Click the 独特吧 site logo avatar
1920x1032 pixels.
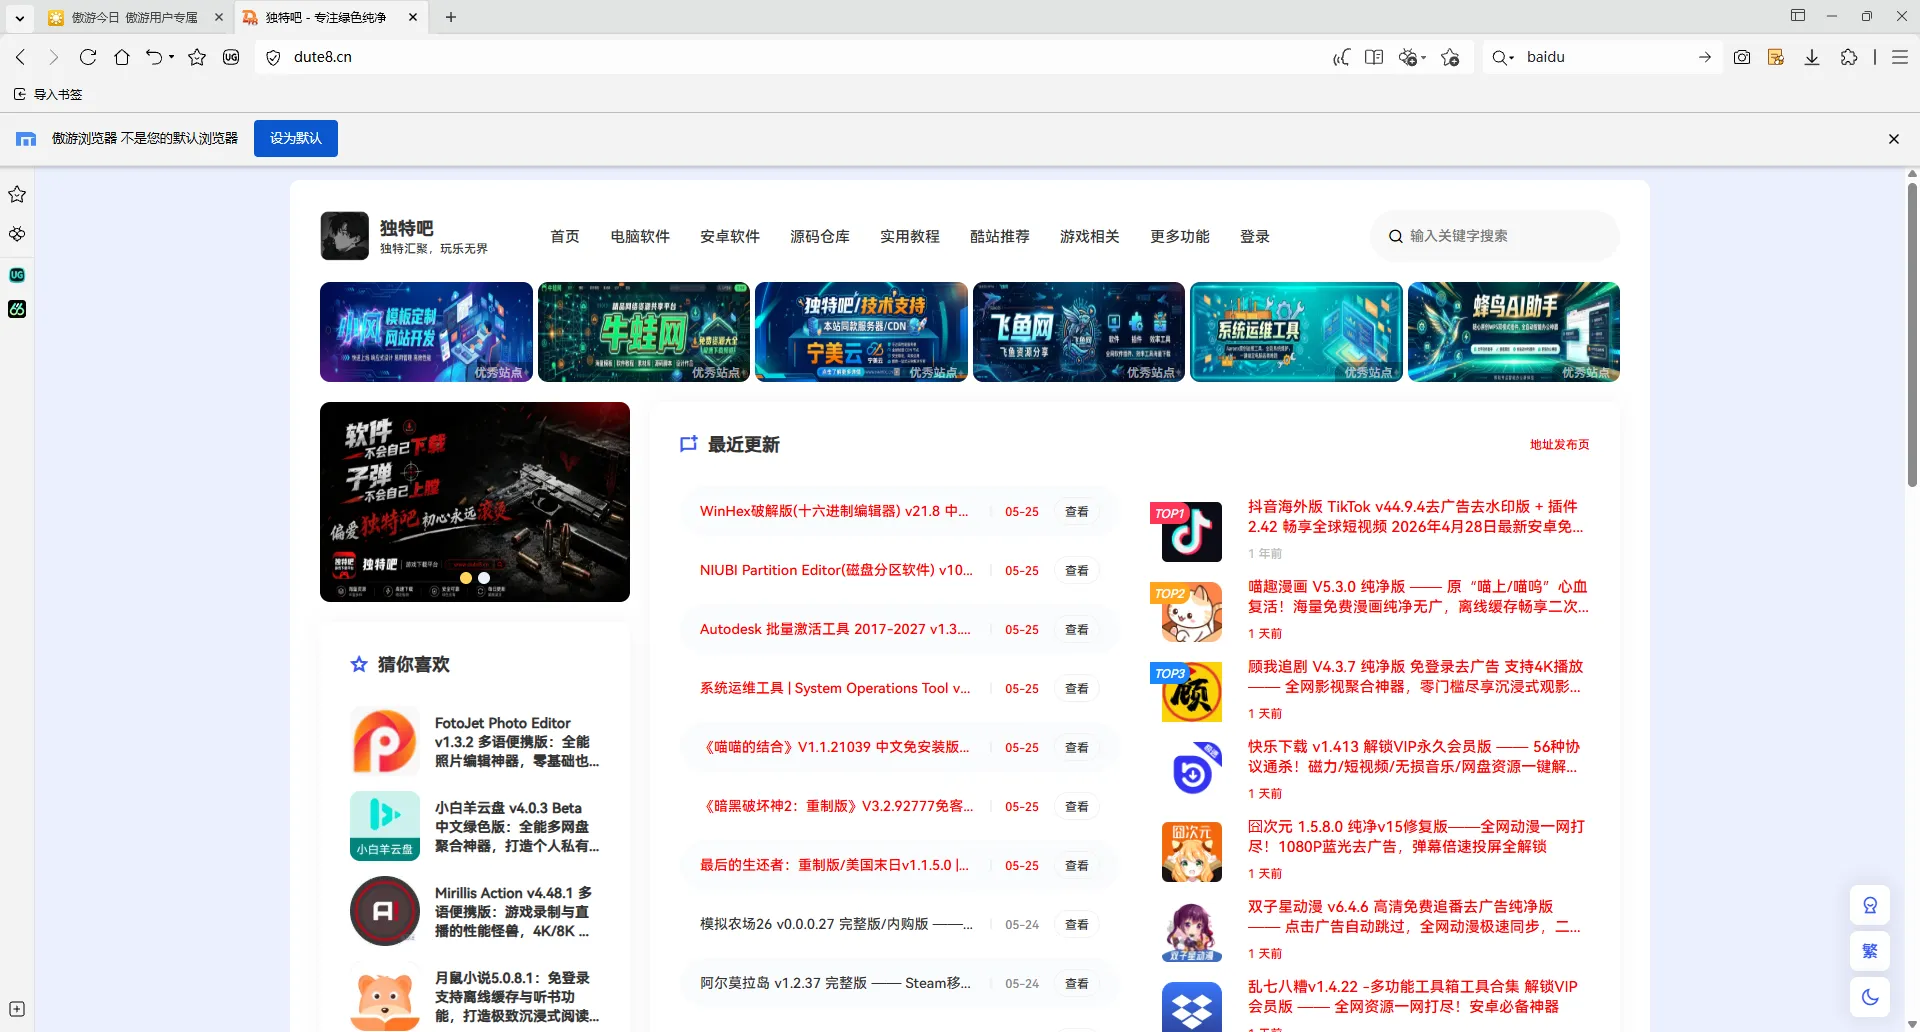[345, 236]
